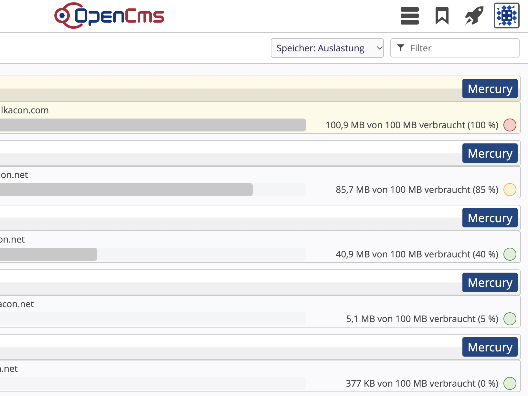Click the red status circle at 100 %
The width and height of the screenshot is (528, 396).
click(509, 125)
